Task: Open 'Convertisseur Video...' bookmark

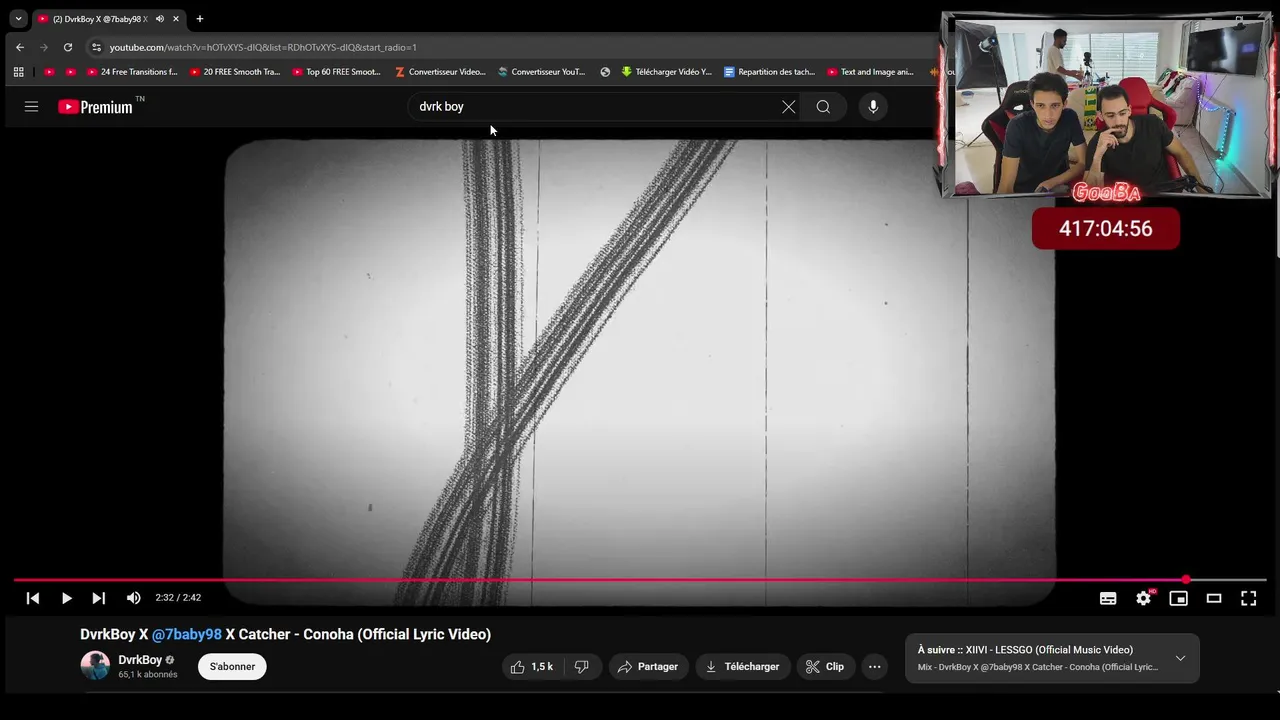Action: (x=440, y=72)
